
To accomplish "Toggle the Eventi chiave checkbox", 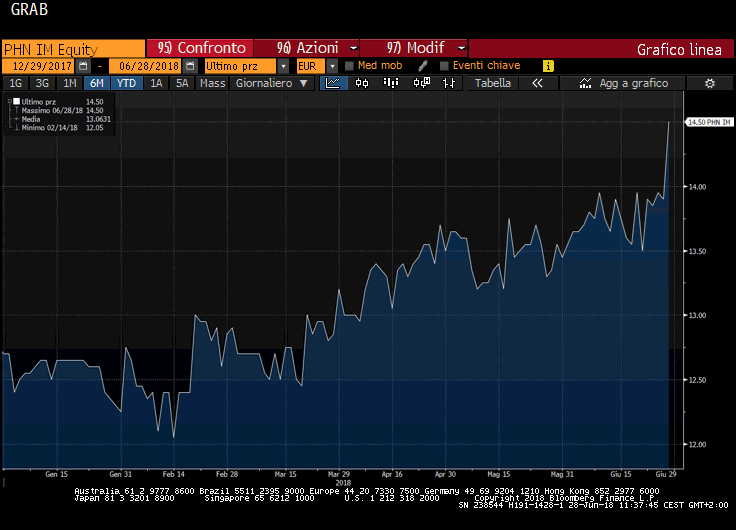I will (444, 65).
